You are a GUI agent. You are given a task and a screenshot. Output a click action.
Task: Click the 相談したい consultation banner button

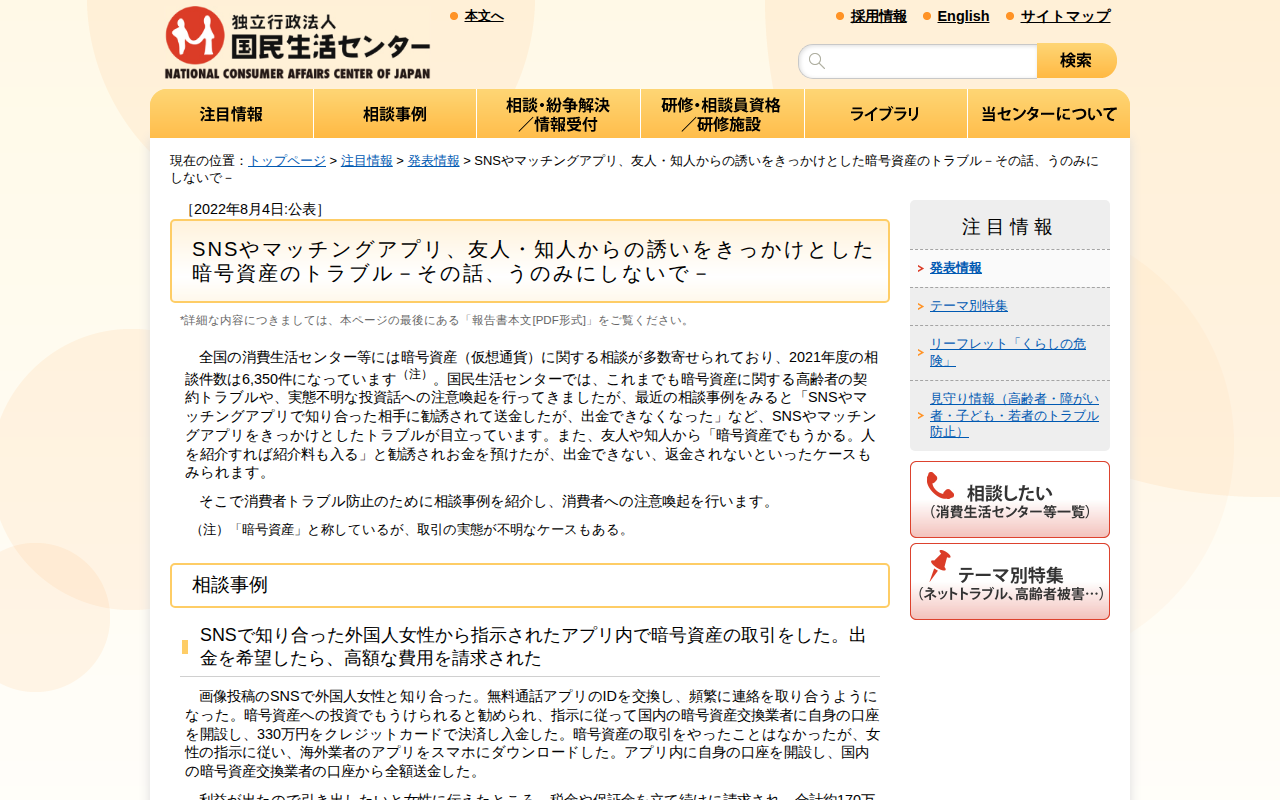tap(1010, 500)
